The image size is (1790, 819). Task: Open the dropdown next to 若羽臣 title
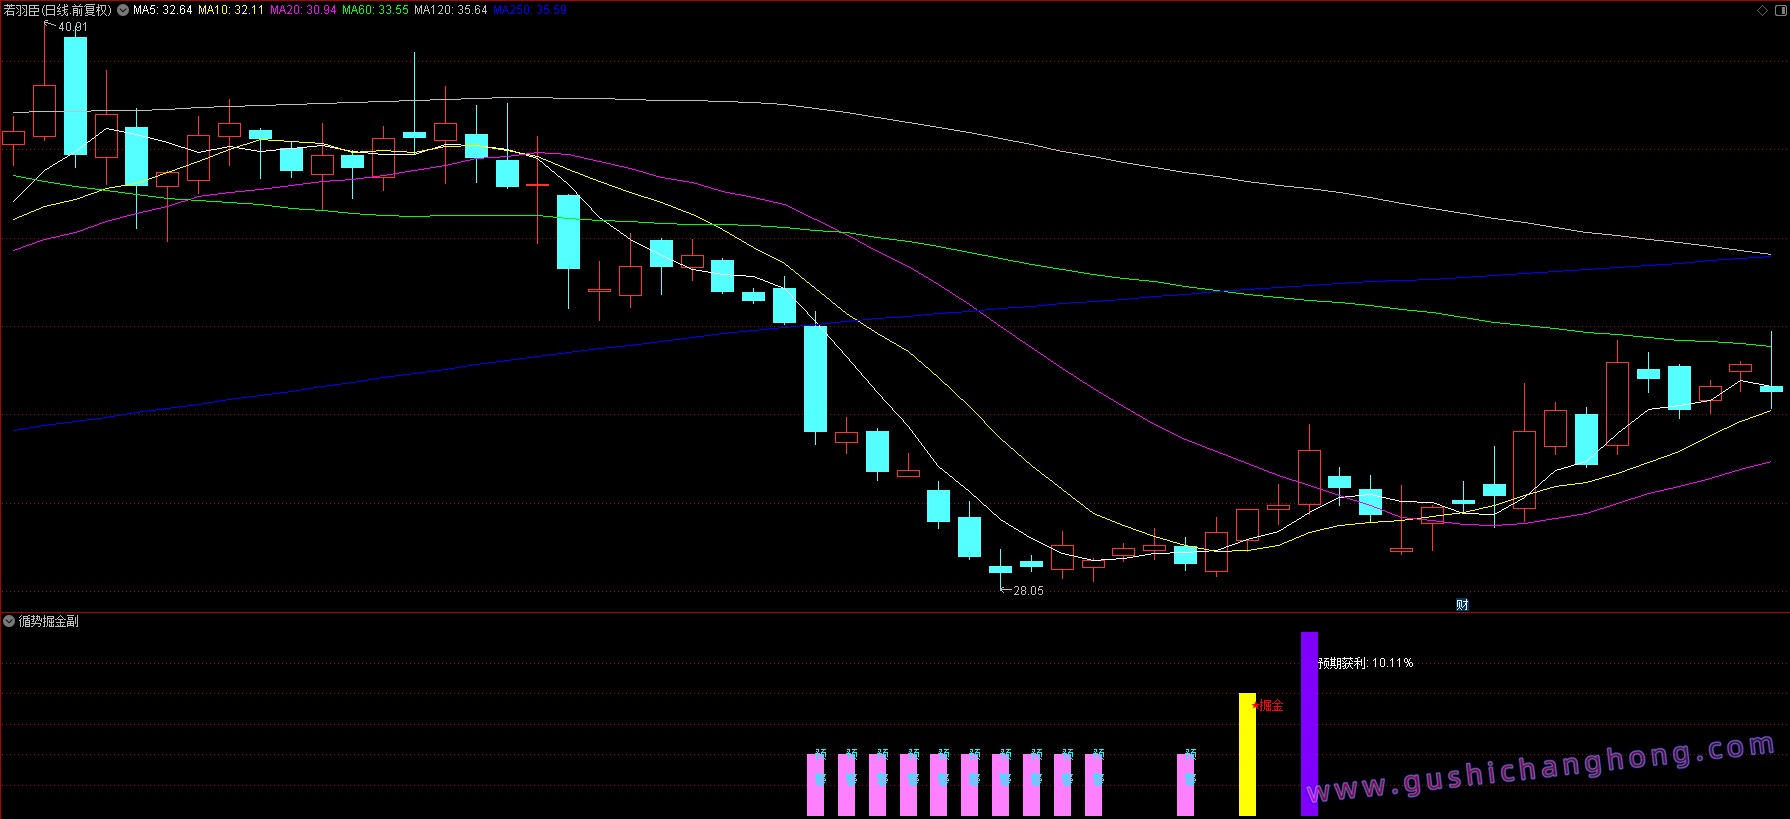click(x=123, y=10)
